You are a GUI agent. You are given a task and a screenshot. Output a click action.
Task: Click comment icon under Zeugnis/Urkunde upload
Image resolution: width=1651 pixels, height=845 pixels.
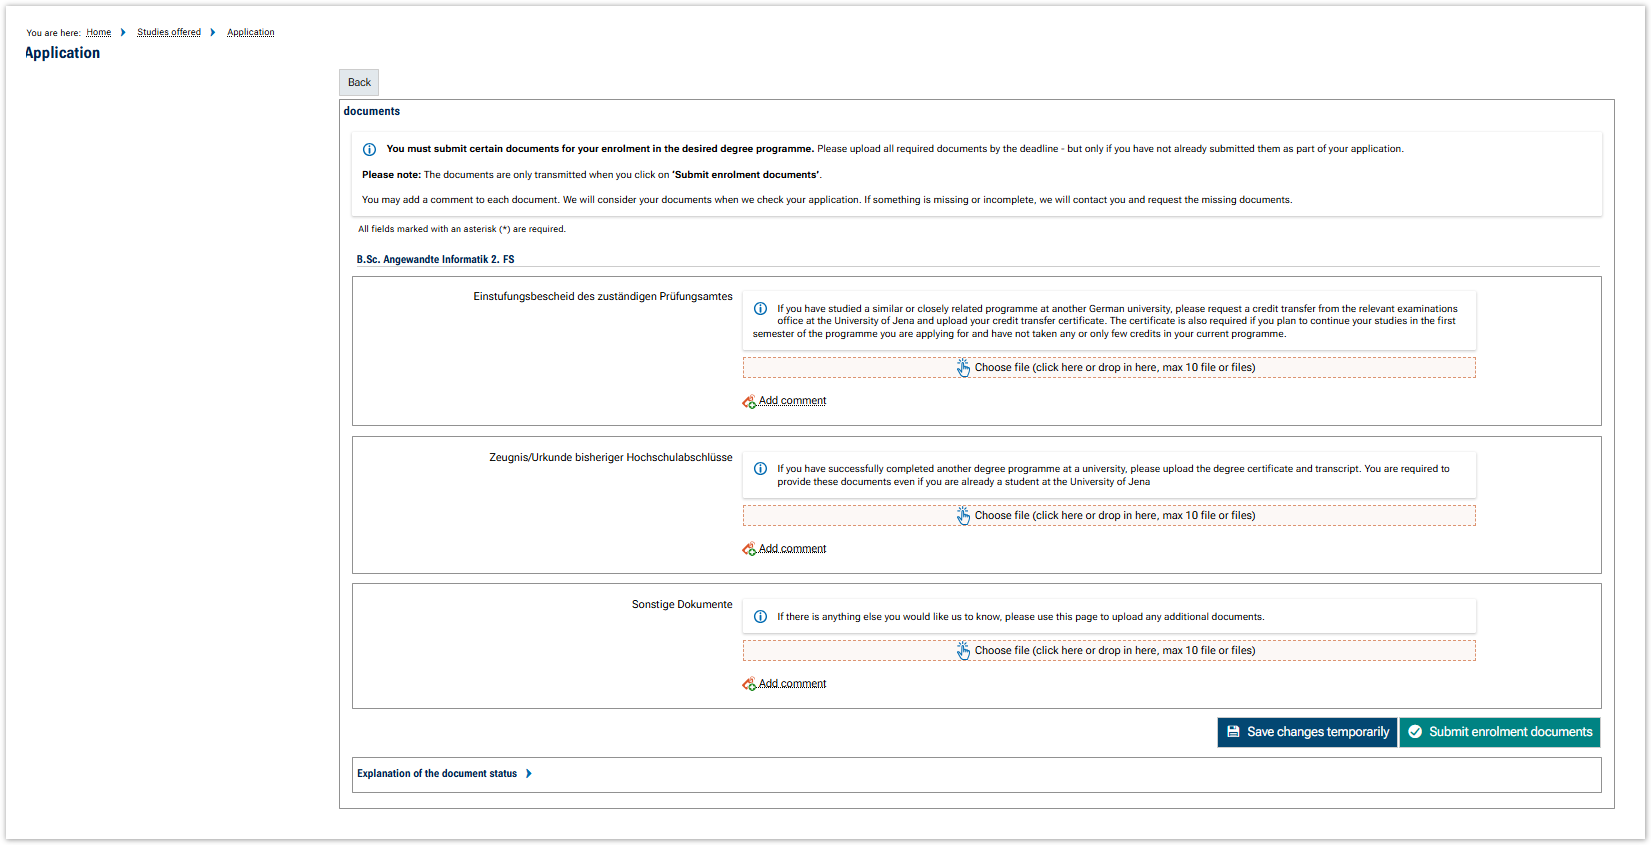click(x=749, y=549)
